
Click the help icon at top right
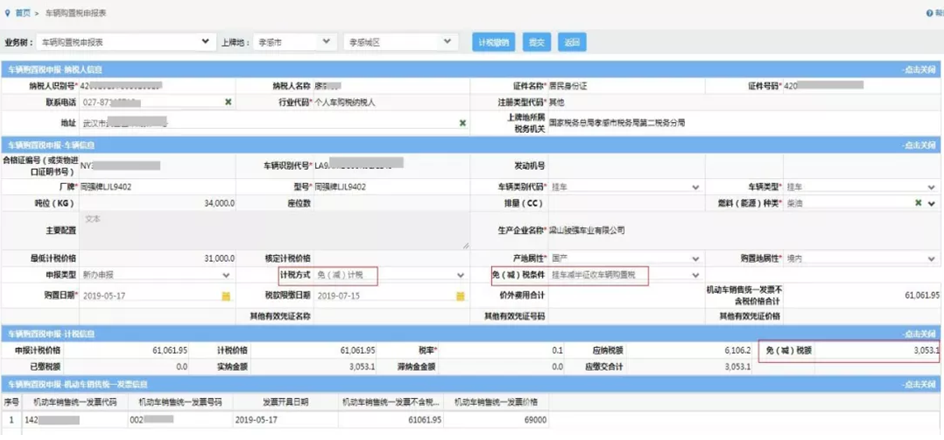929,13
